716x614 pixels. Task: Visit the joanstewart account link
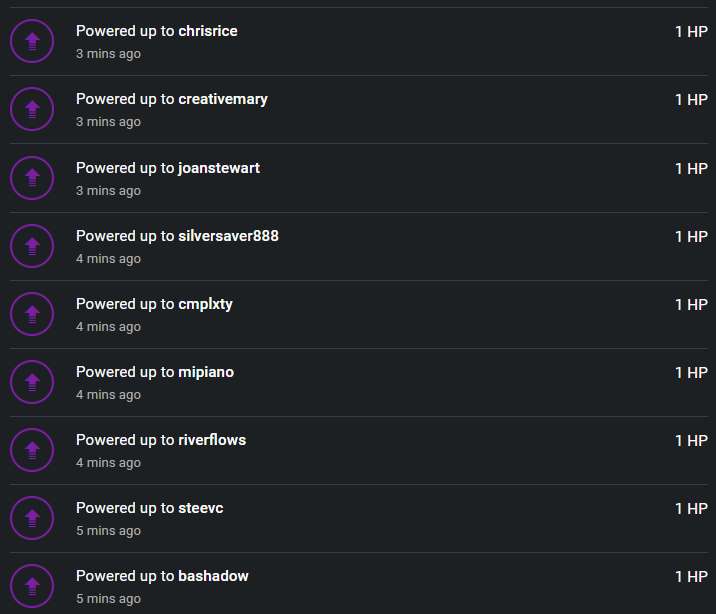coord(219,168)
